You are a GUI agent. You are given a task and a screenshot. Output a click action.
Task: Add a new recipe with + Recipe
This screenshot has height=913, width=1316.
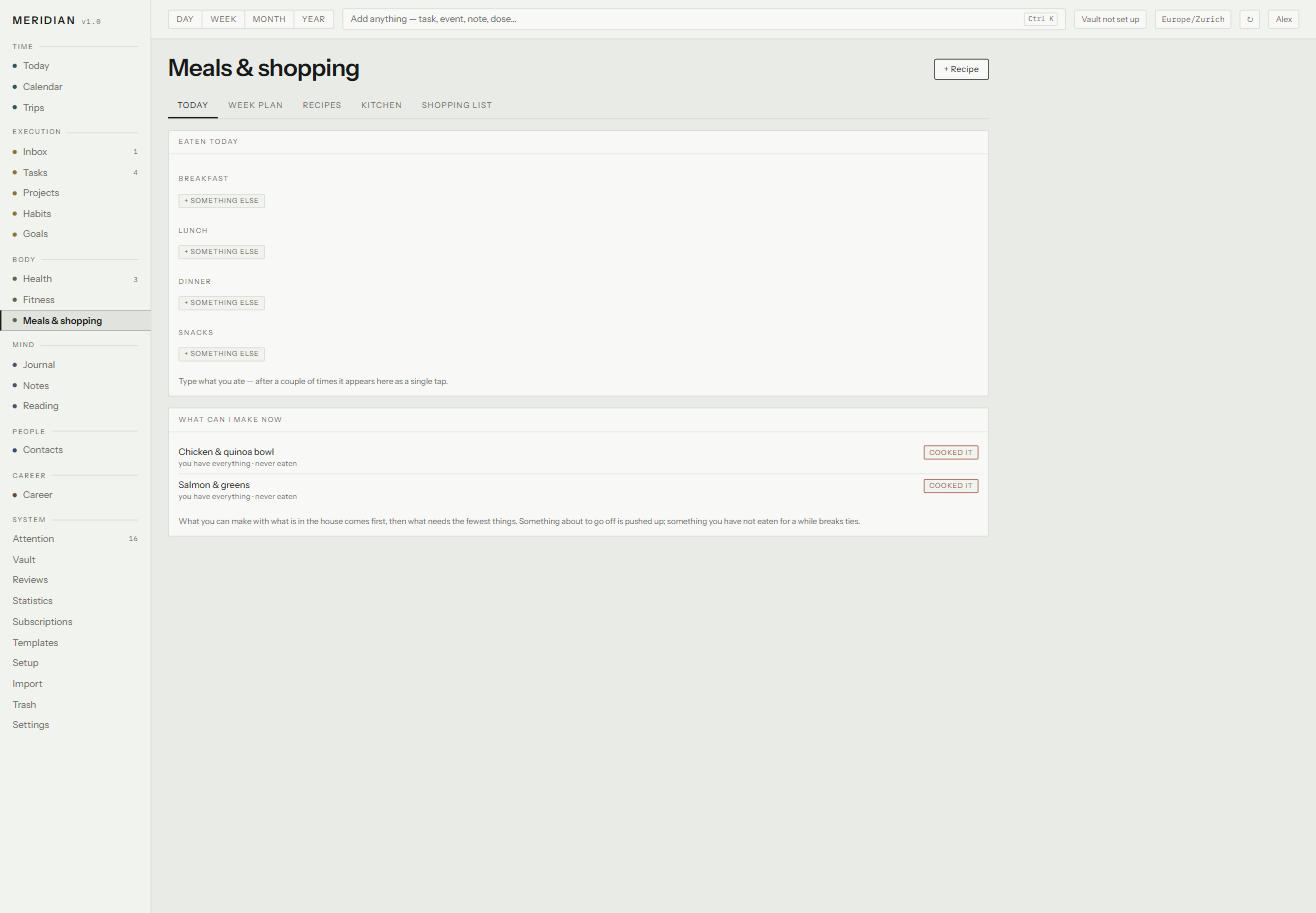coord(961,69)
